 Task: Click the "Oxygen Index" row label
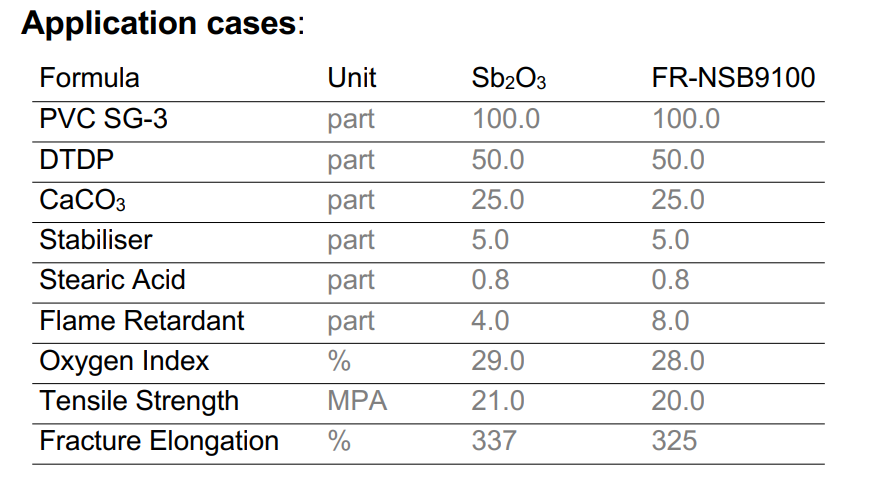pos(124,361)
